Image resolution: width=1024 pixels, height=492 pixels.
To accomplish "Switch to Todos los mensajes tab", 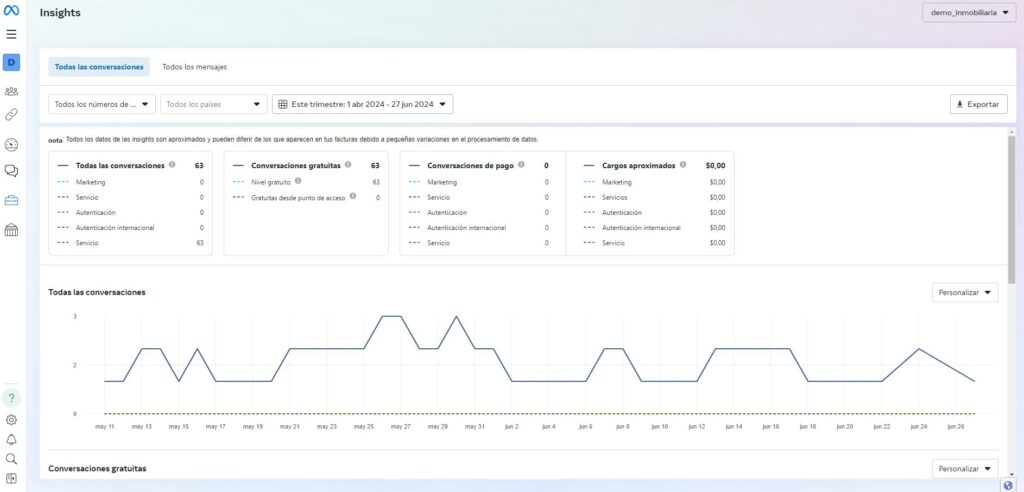I will click(194, 67).
